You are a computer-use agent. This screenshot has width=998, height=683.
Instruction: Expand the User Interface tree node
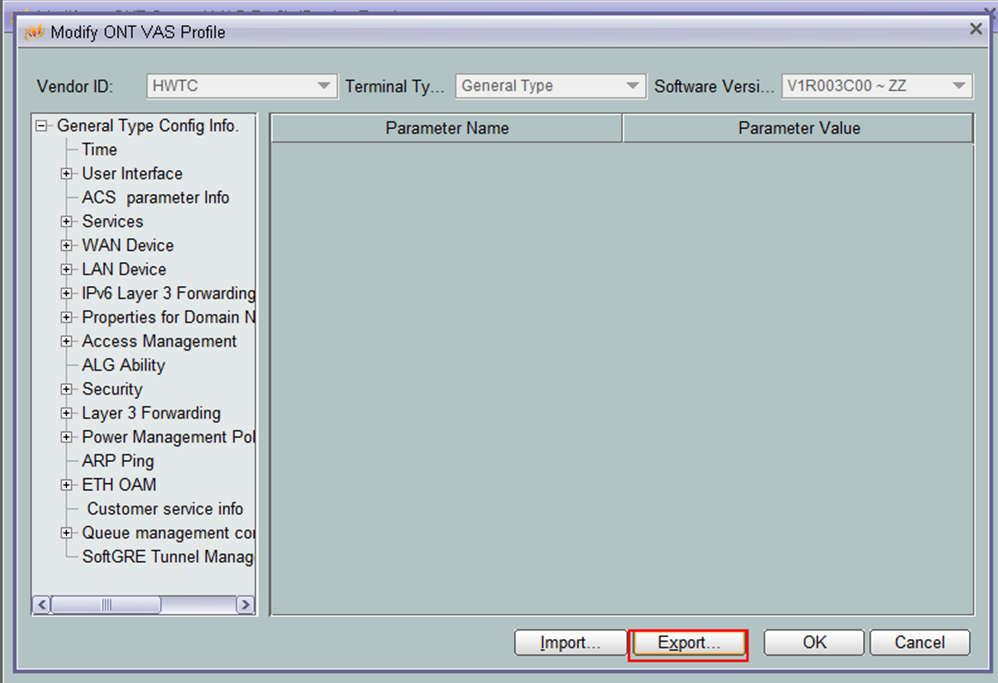click(67, 174)
